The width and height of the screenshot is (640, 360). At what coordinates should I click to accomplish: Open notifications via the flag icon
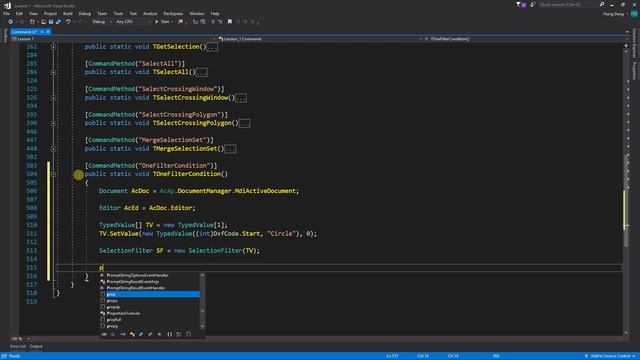(519, 4)
